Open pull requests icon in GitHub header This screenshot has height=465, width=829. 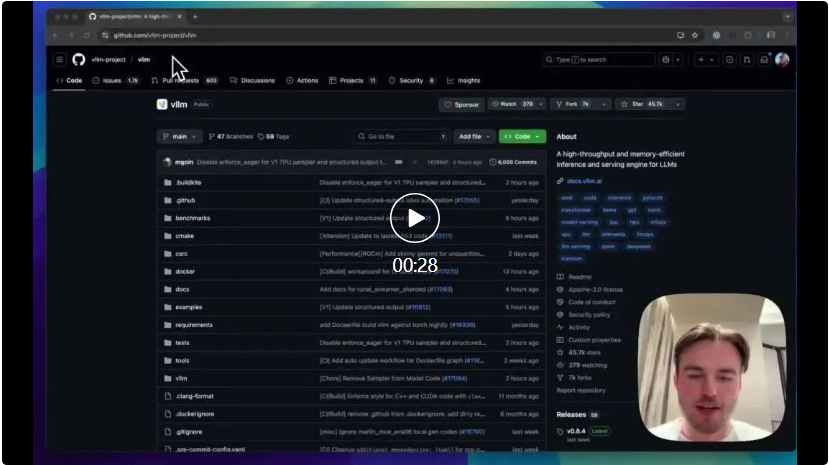747,60
